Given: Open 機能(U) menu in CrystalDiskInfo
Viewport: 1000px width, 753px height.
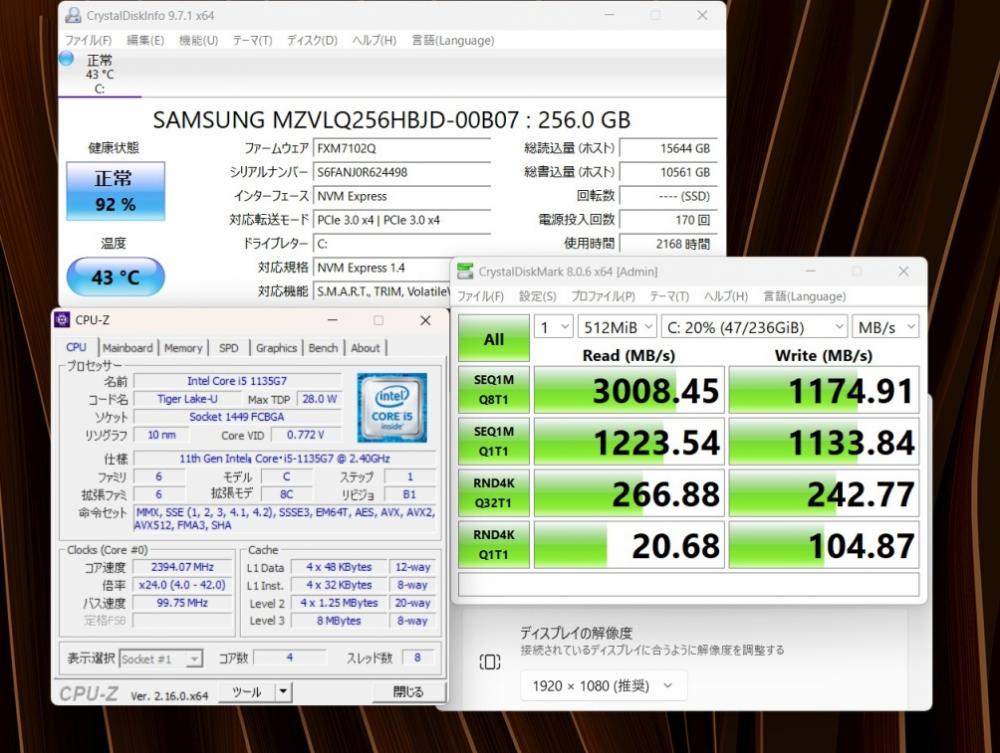Looking at the screenshot, I should tap(198, 40).
